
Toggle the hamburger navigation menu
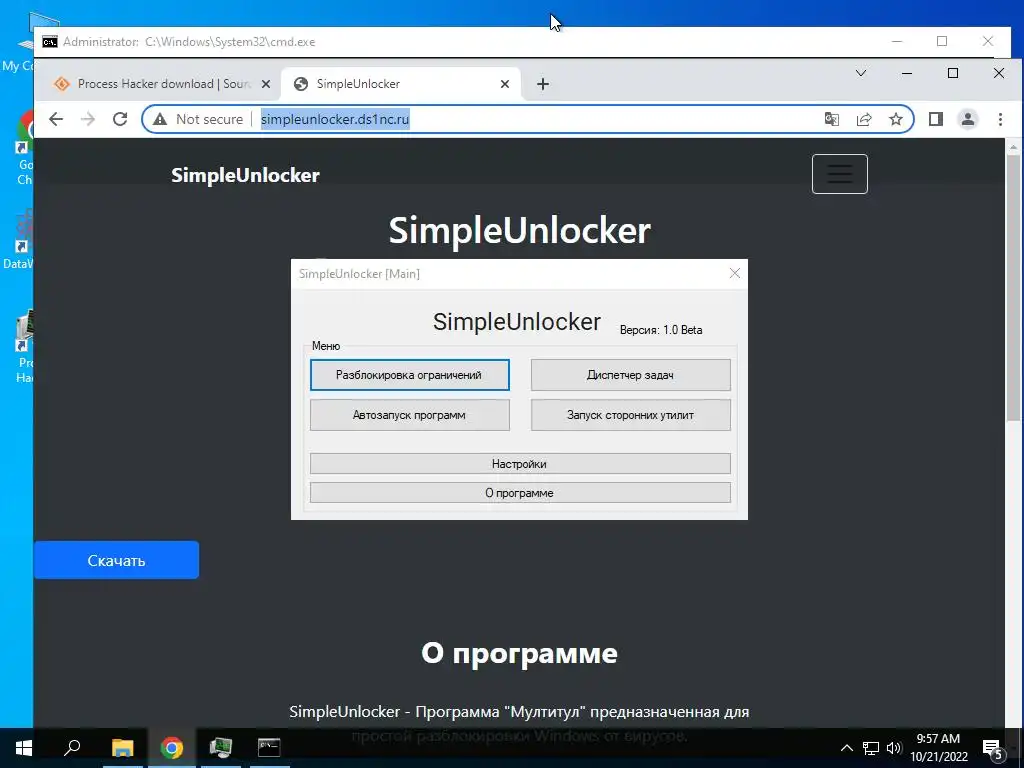[x=840, y=174]
